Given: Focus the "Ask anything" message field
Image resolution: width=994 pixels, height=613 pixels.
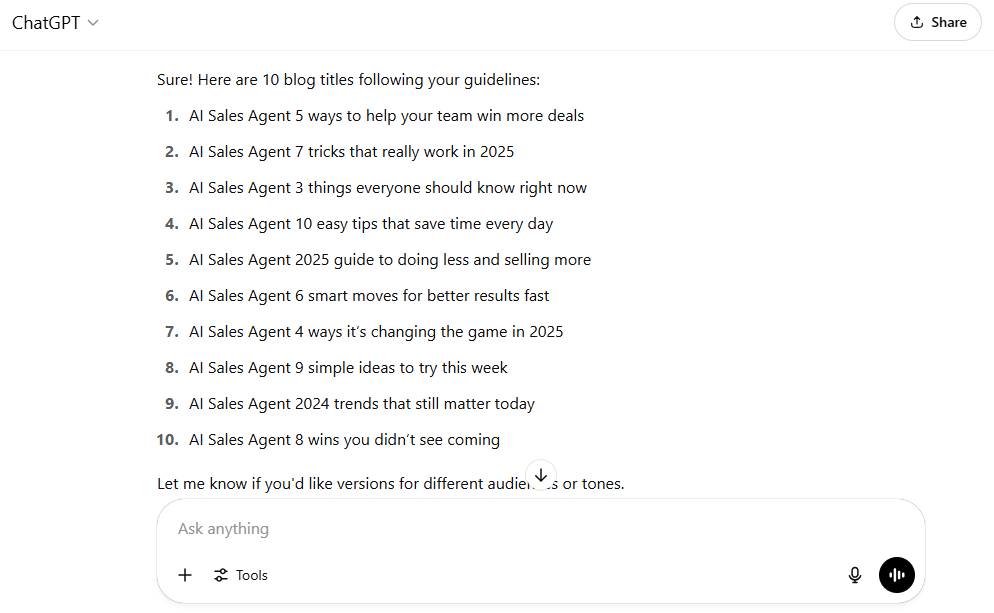Looking at the screenshot, I should (x=500, y=528).
